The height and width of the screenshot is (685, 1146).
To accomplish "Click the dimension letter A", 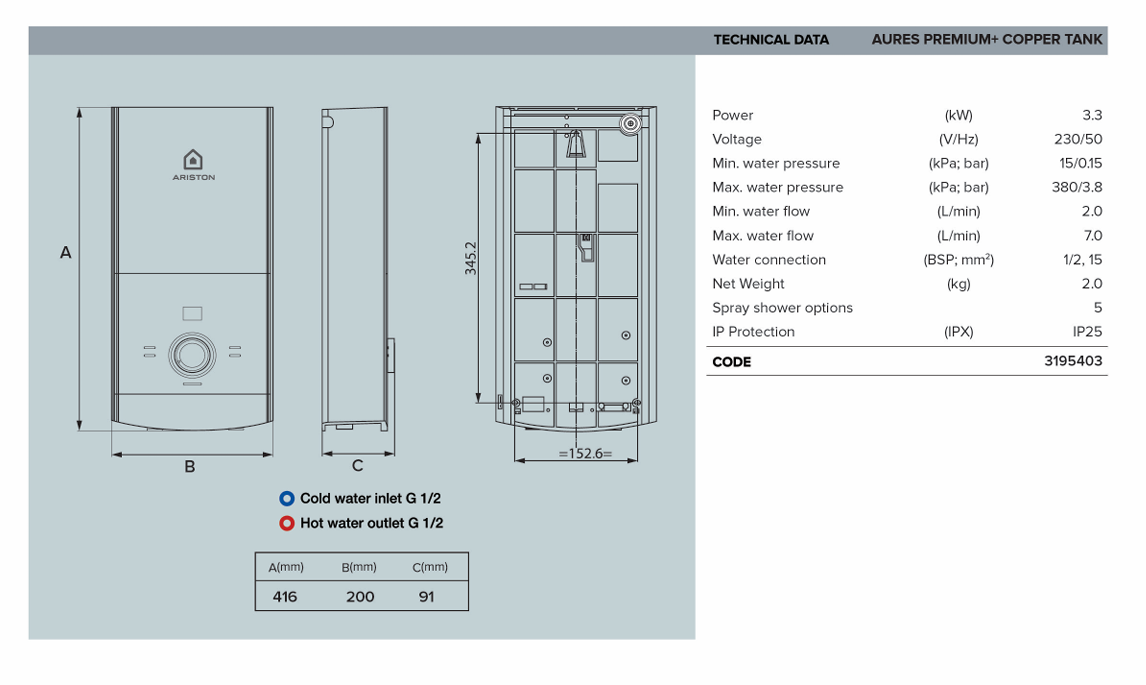I will pyautogui.click(x=66, y=253).
